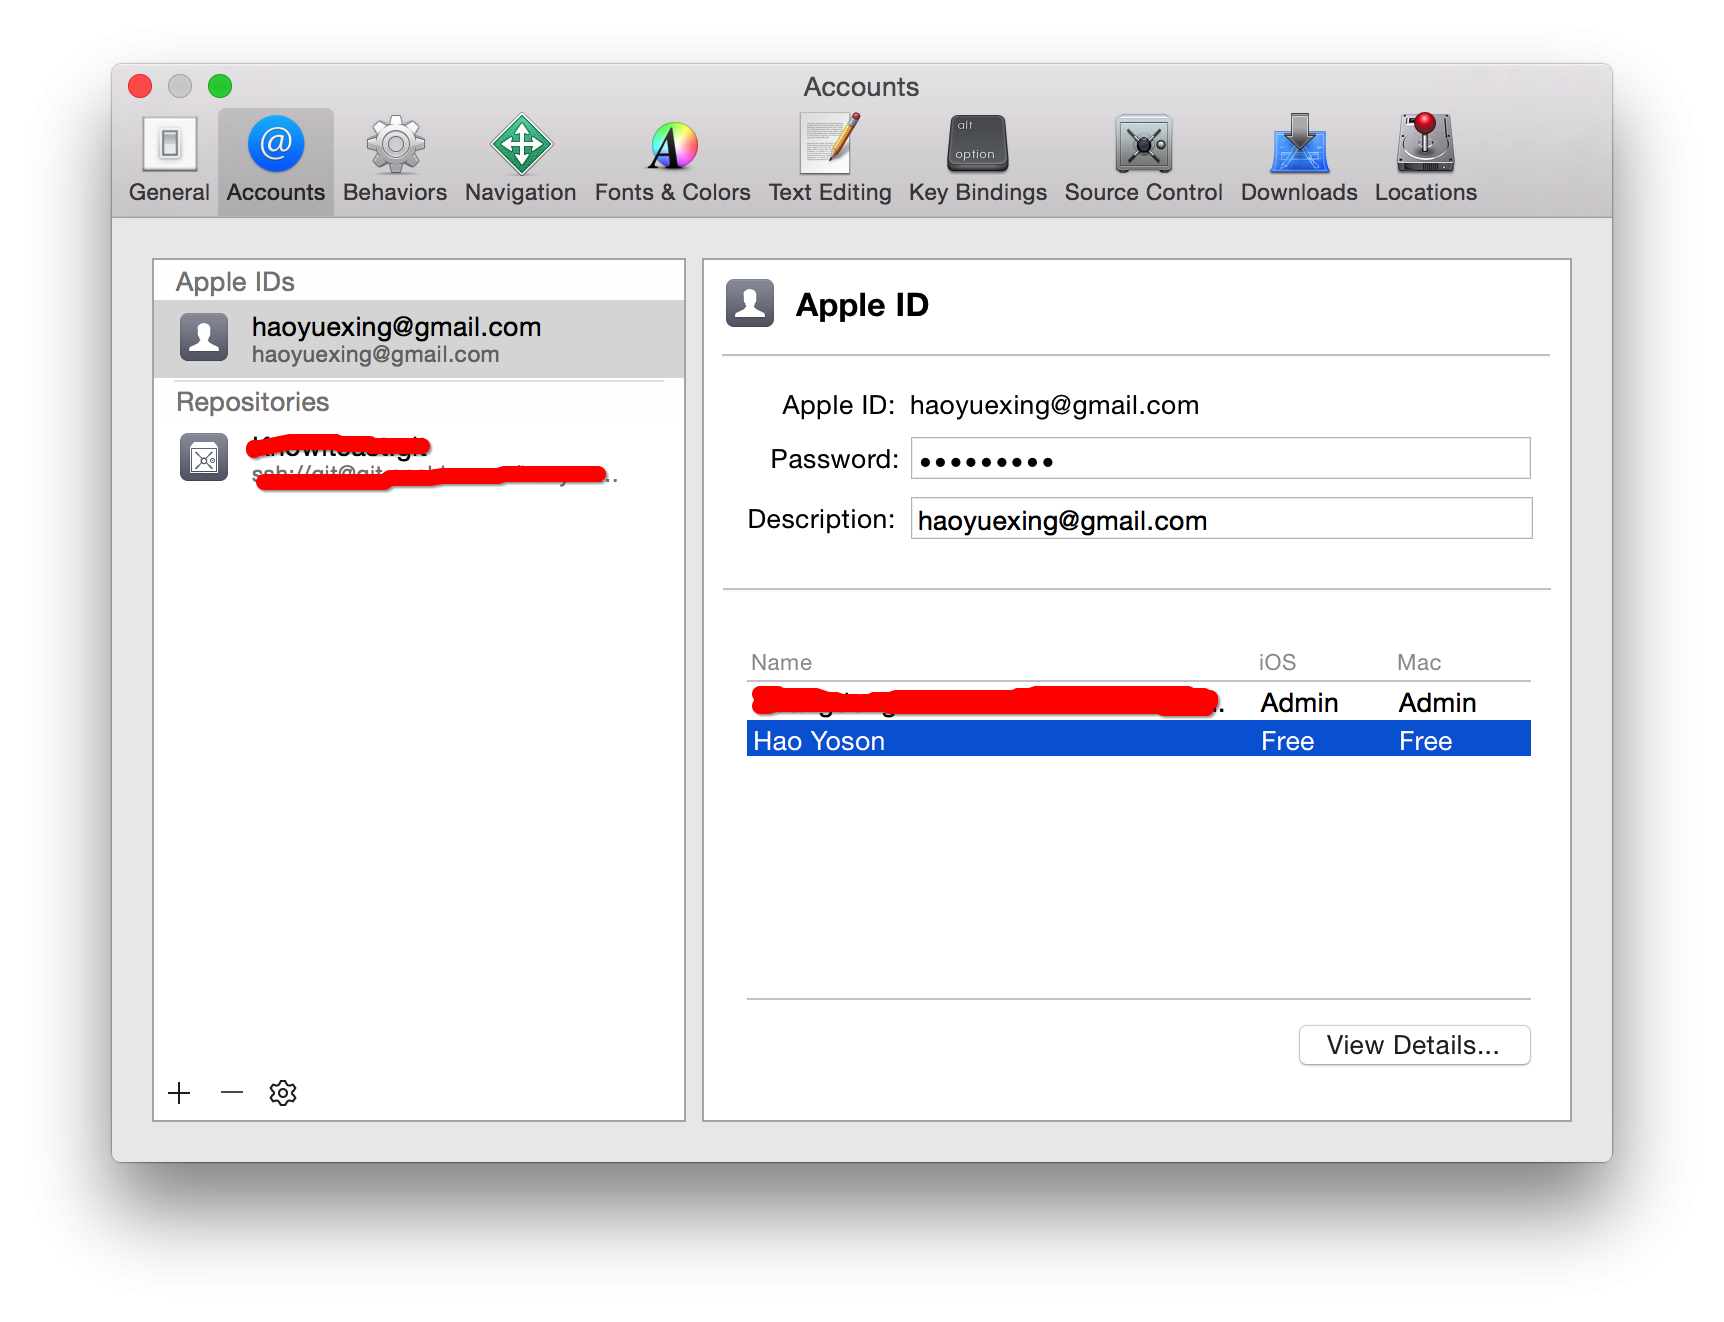The height and width of the screenshot is (1322, 1724).
Task: Click the Mac column header
Action: pyautogui.click(x=1418, y=663)
